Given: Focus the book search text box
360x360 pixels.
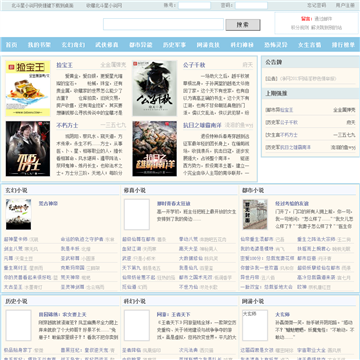Looking at the screenshot, I should coord(163,24).
